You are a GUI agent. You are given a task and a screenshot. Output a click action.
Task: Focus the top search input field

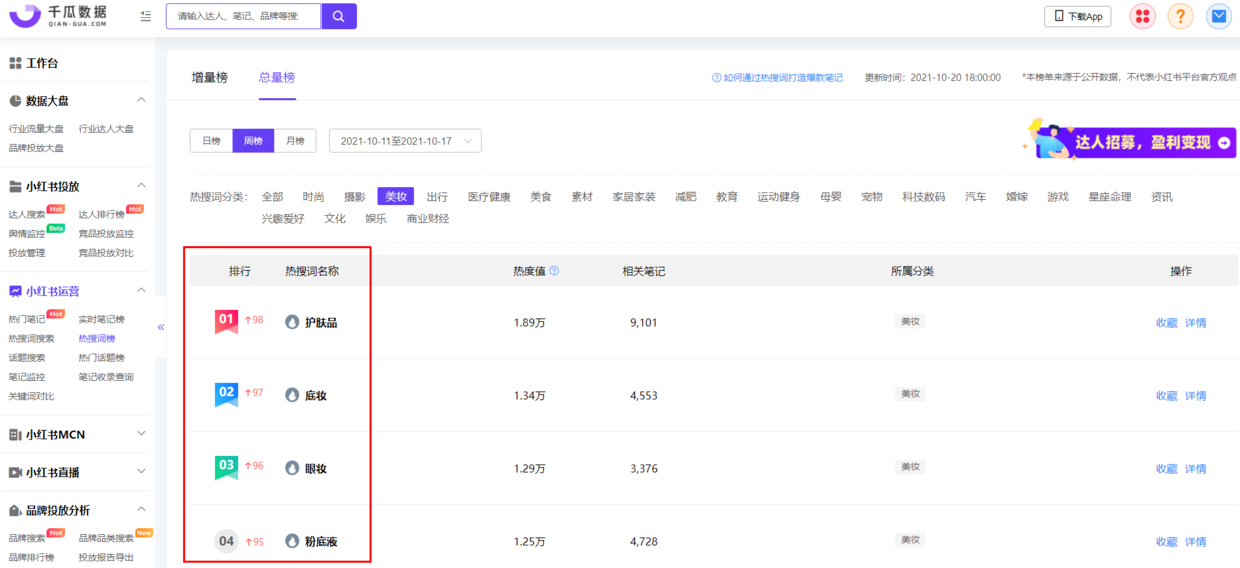pos(244,16)
